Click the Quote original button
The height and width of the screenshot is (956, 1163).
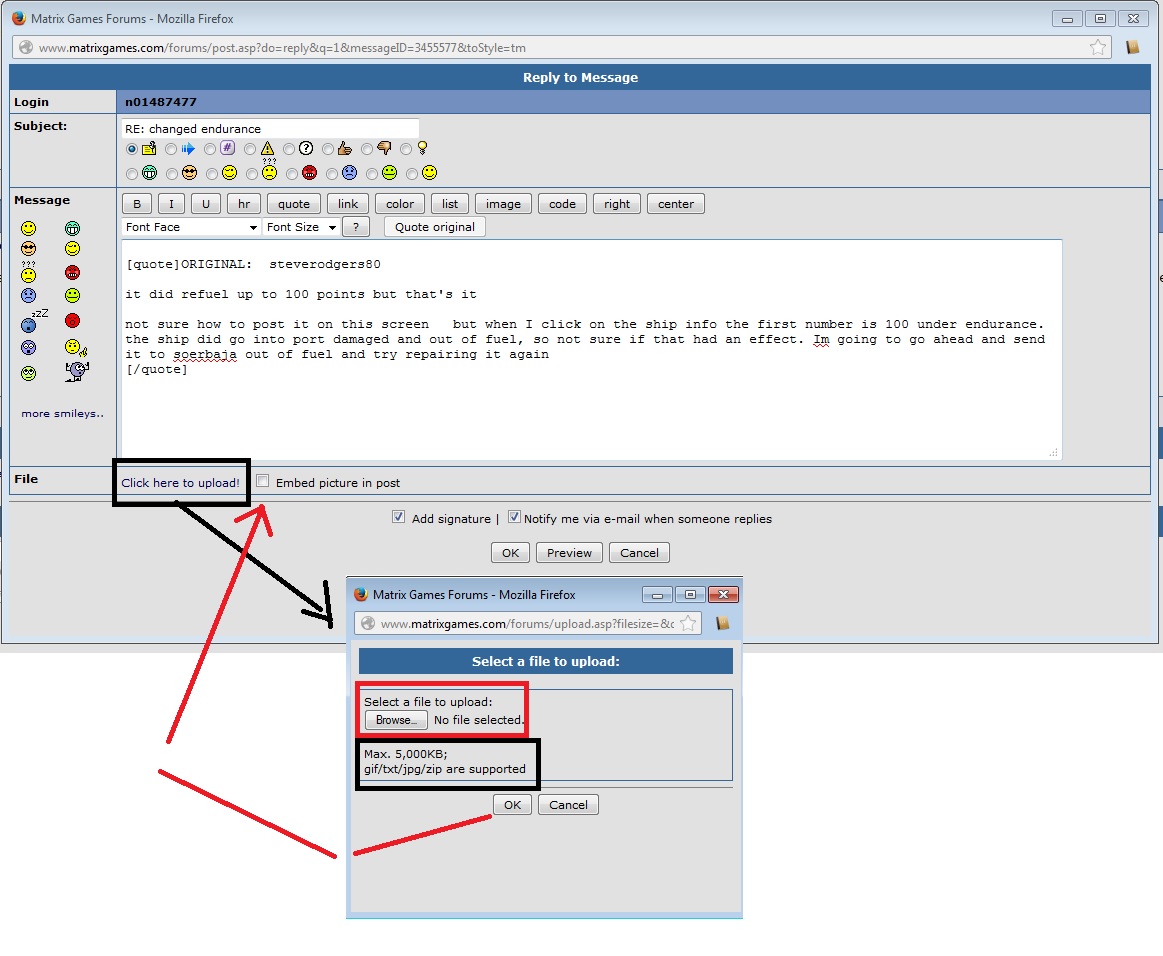(435, 227)
